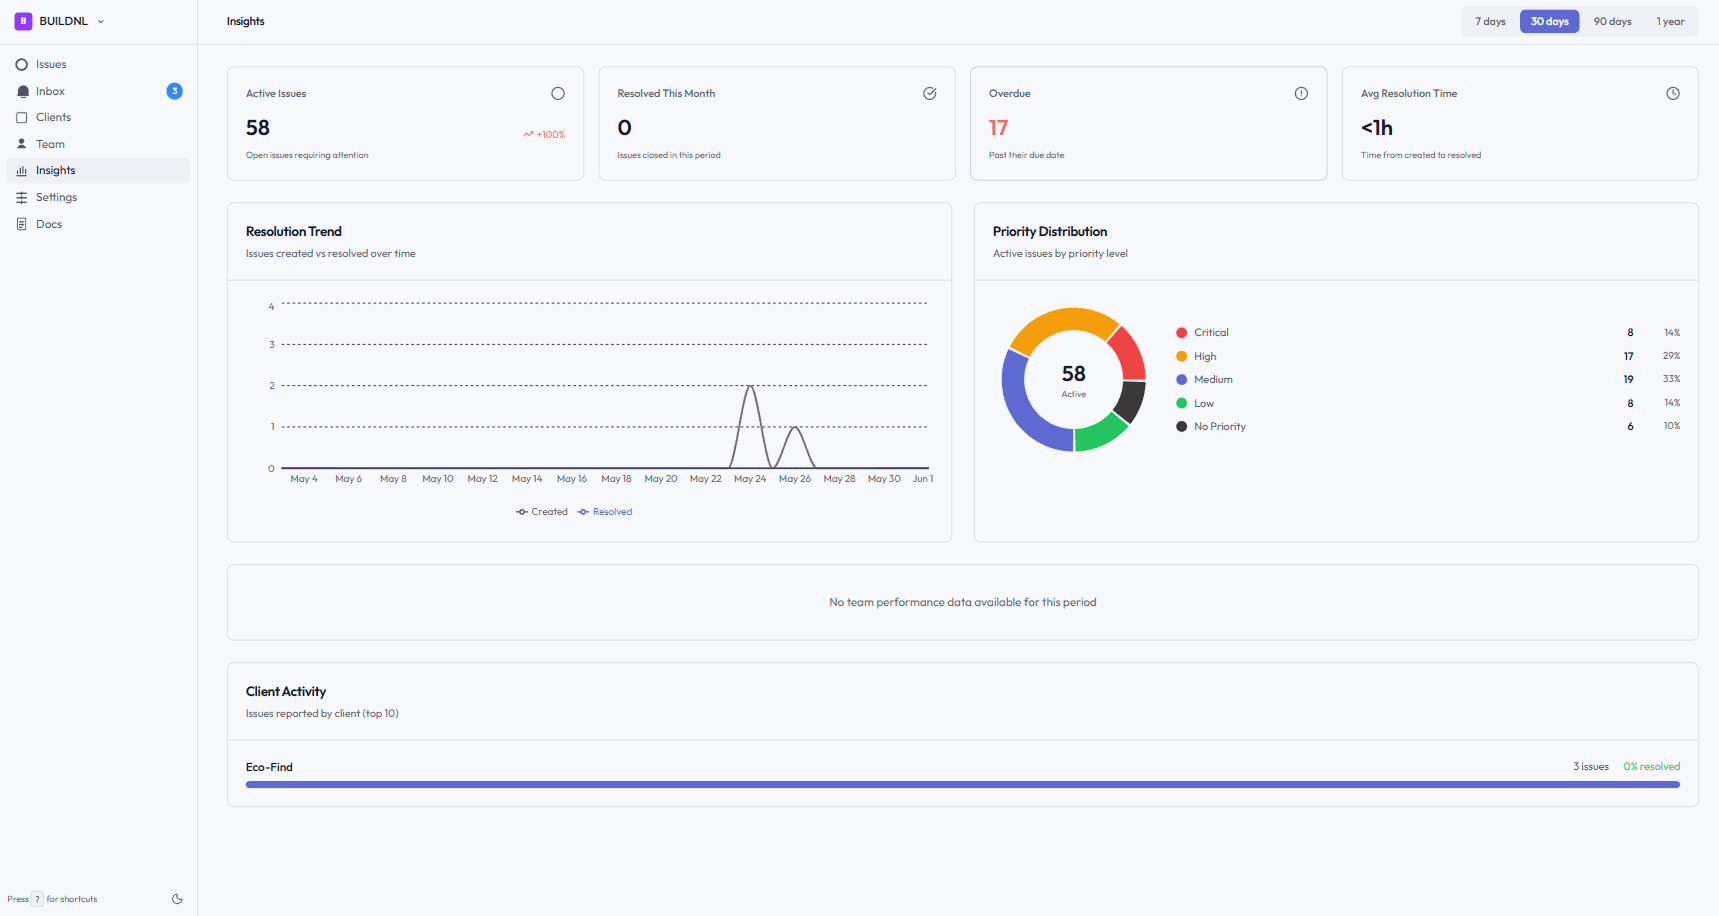
Task: Click the '0% resolved' text
Action: tap(1651, 767)
